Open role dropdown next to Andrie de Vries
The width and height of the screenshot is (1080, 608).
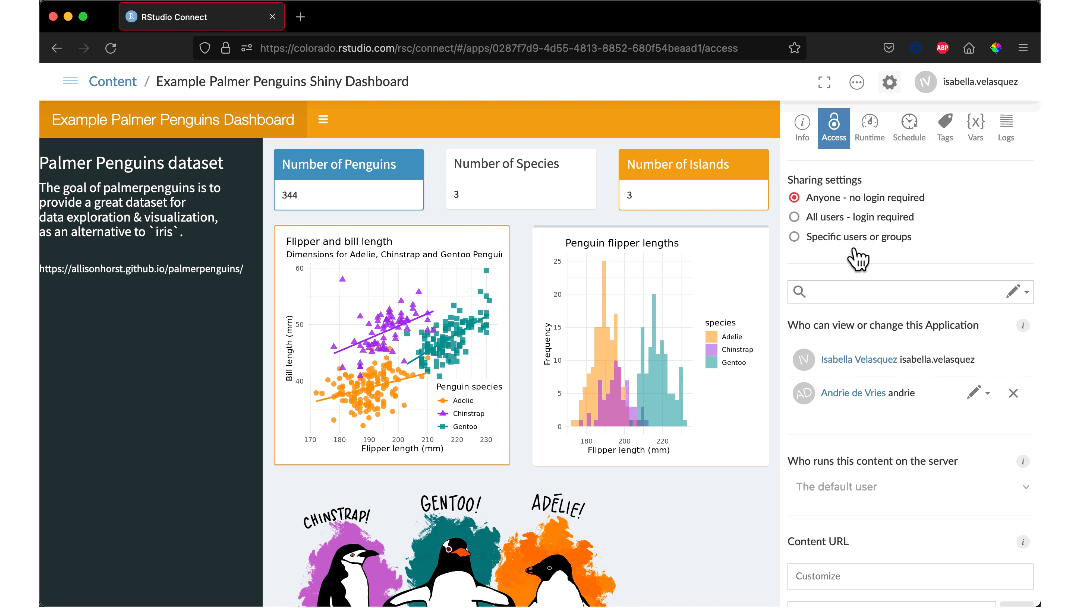(x=978, y=393)
